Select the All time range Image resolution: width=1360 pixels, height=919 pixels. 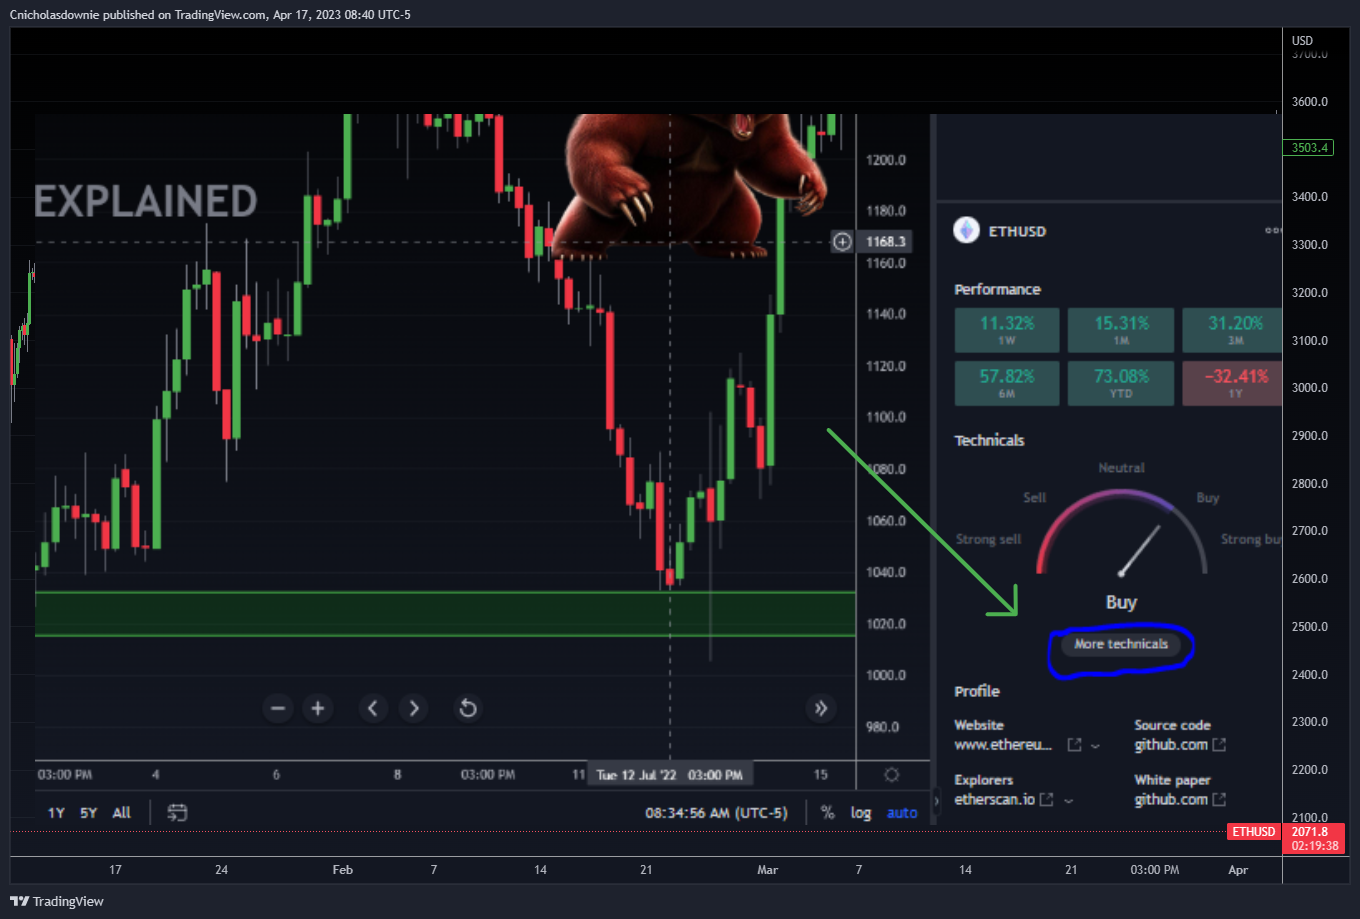(122, 812)
